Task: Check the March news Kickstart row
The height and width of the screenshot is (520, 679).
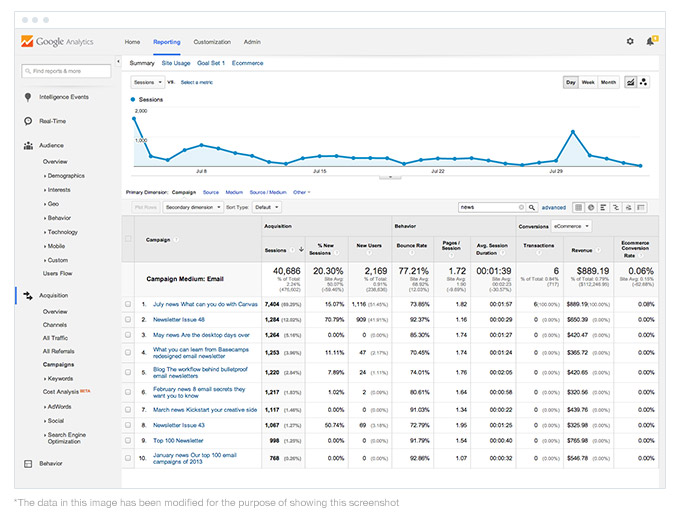Action: pos(128,410)
